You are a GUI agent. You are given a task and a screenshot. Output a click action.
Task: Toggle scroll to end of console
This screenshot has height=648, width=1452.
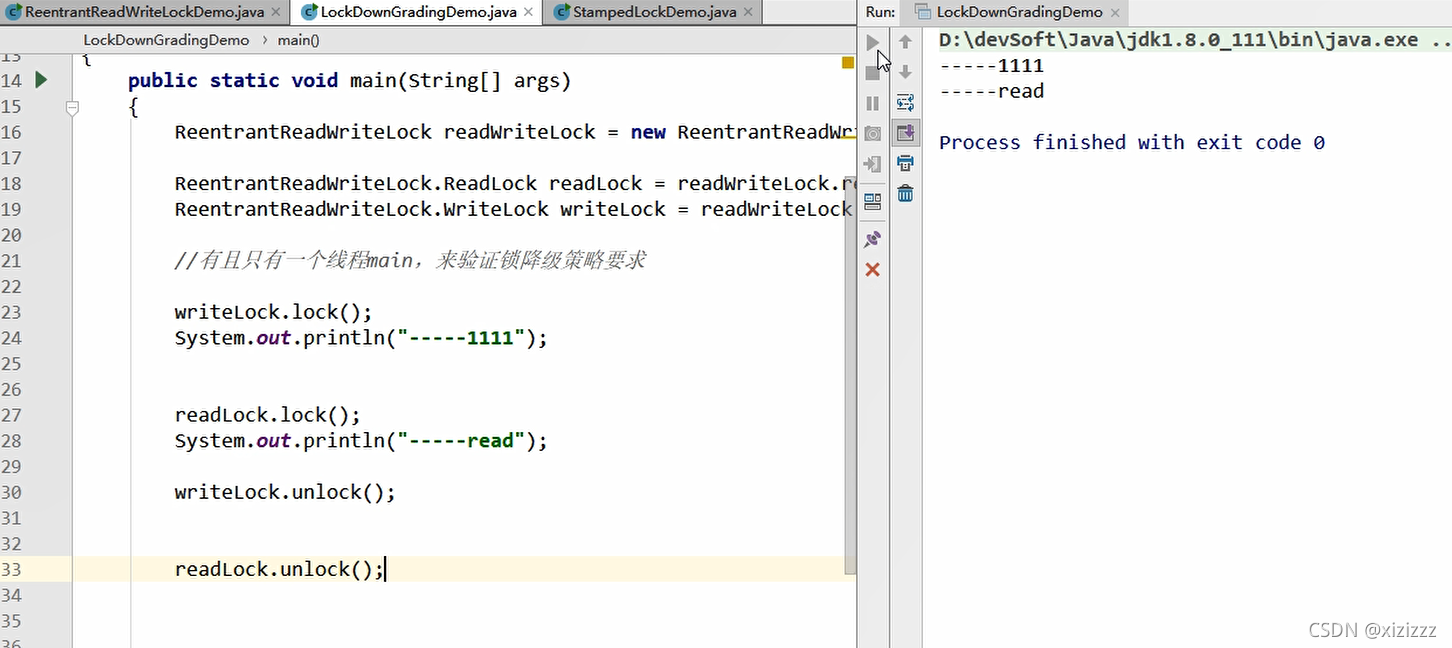point(905,132)
